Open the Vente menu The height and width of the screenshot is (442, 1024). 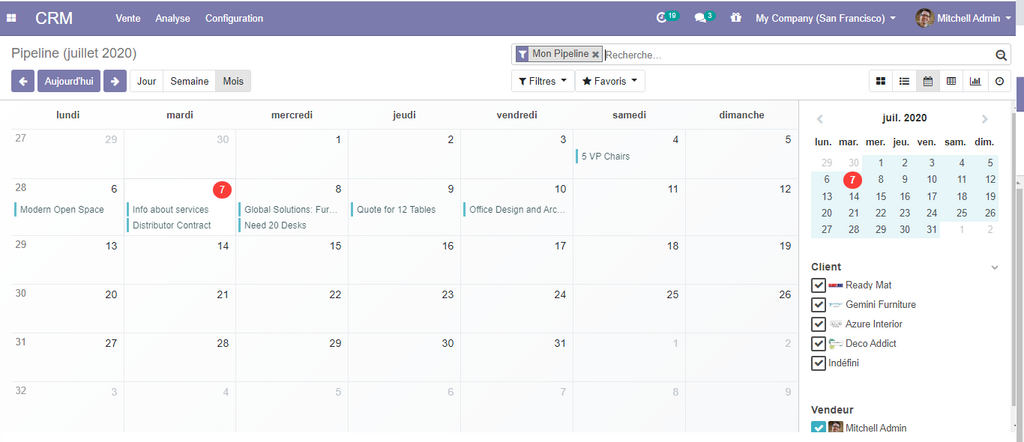click(x=128, y=18)
